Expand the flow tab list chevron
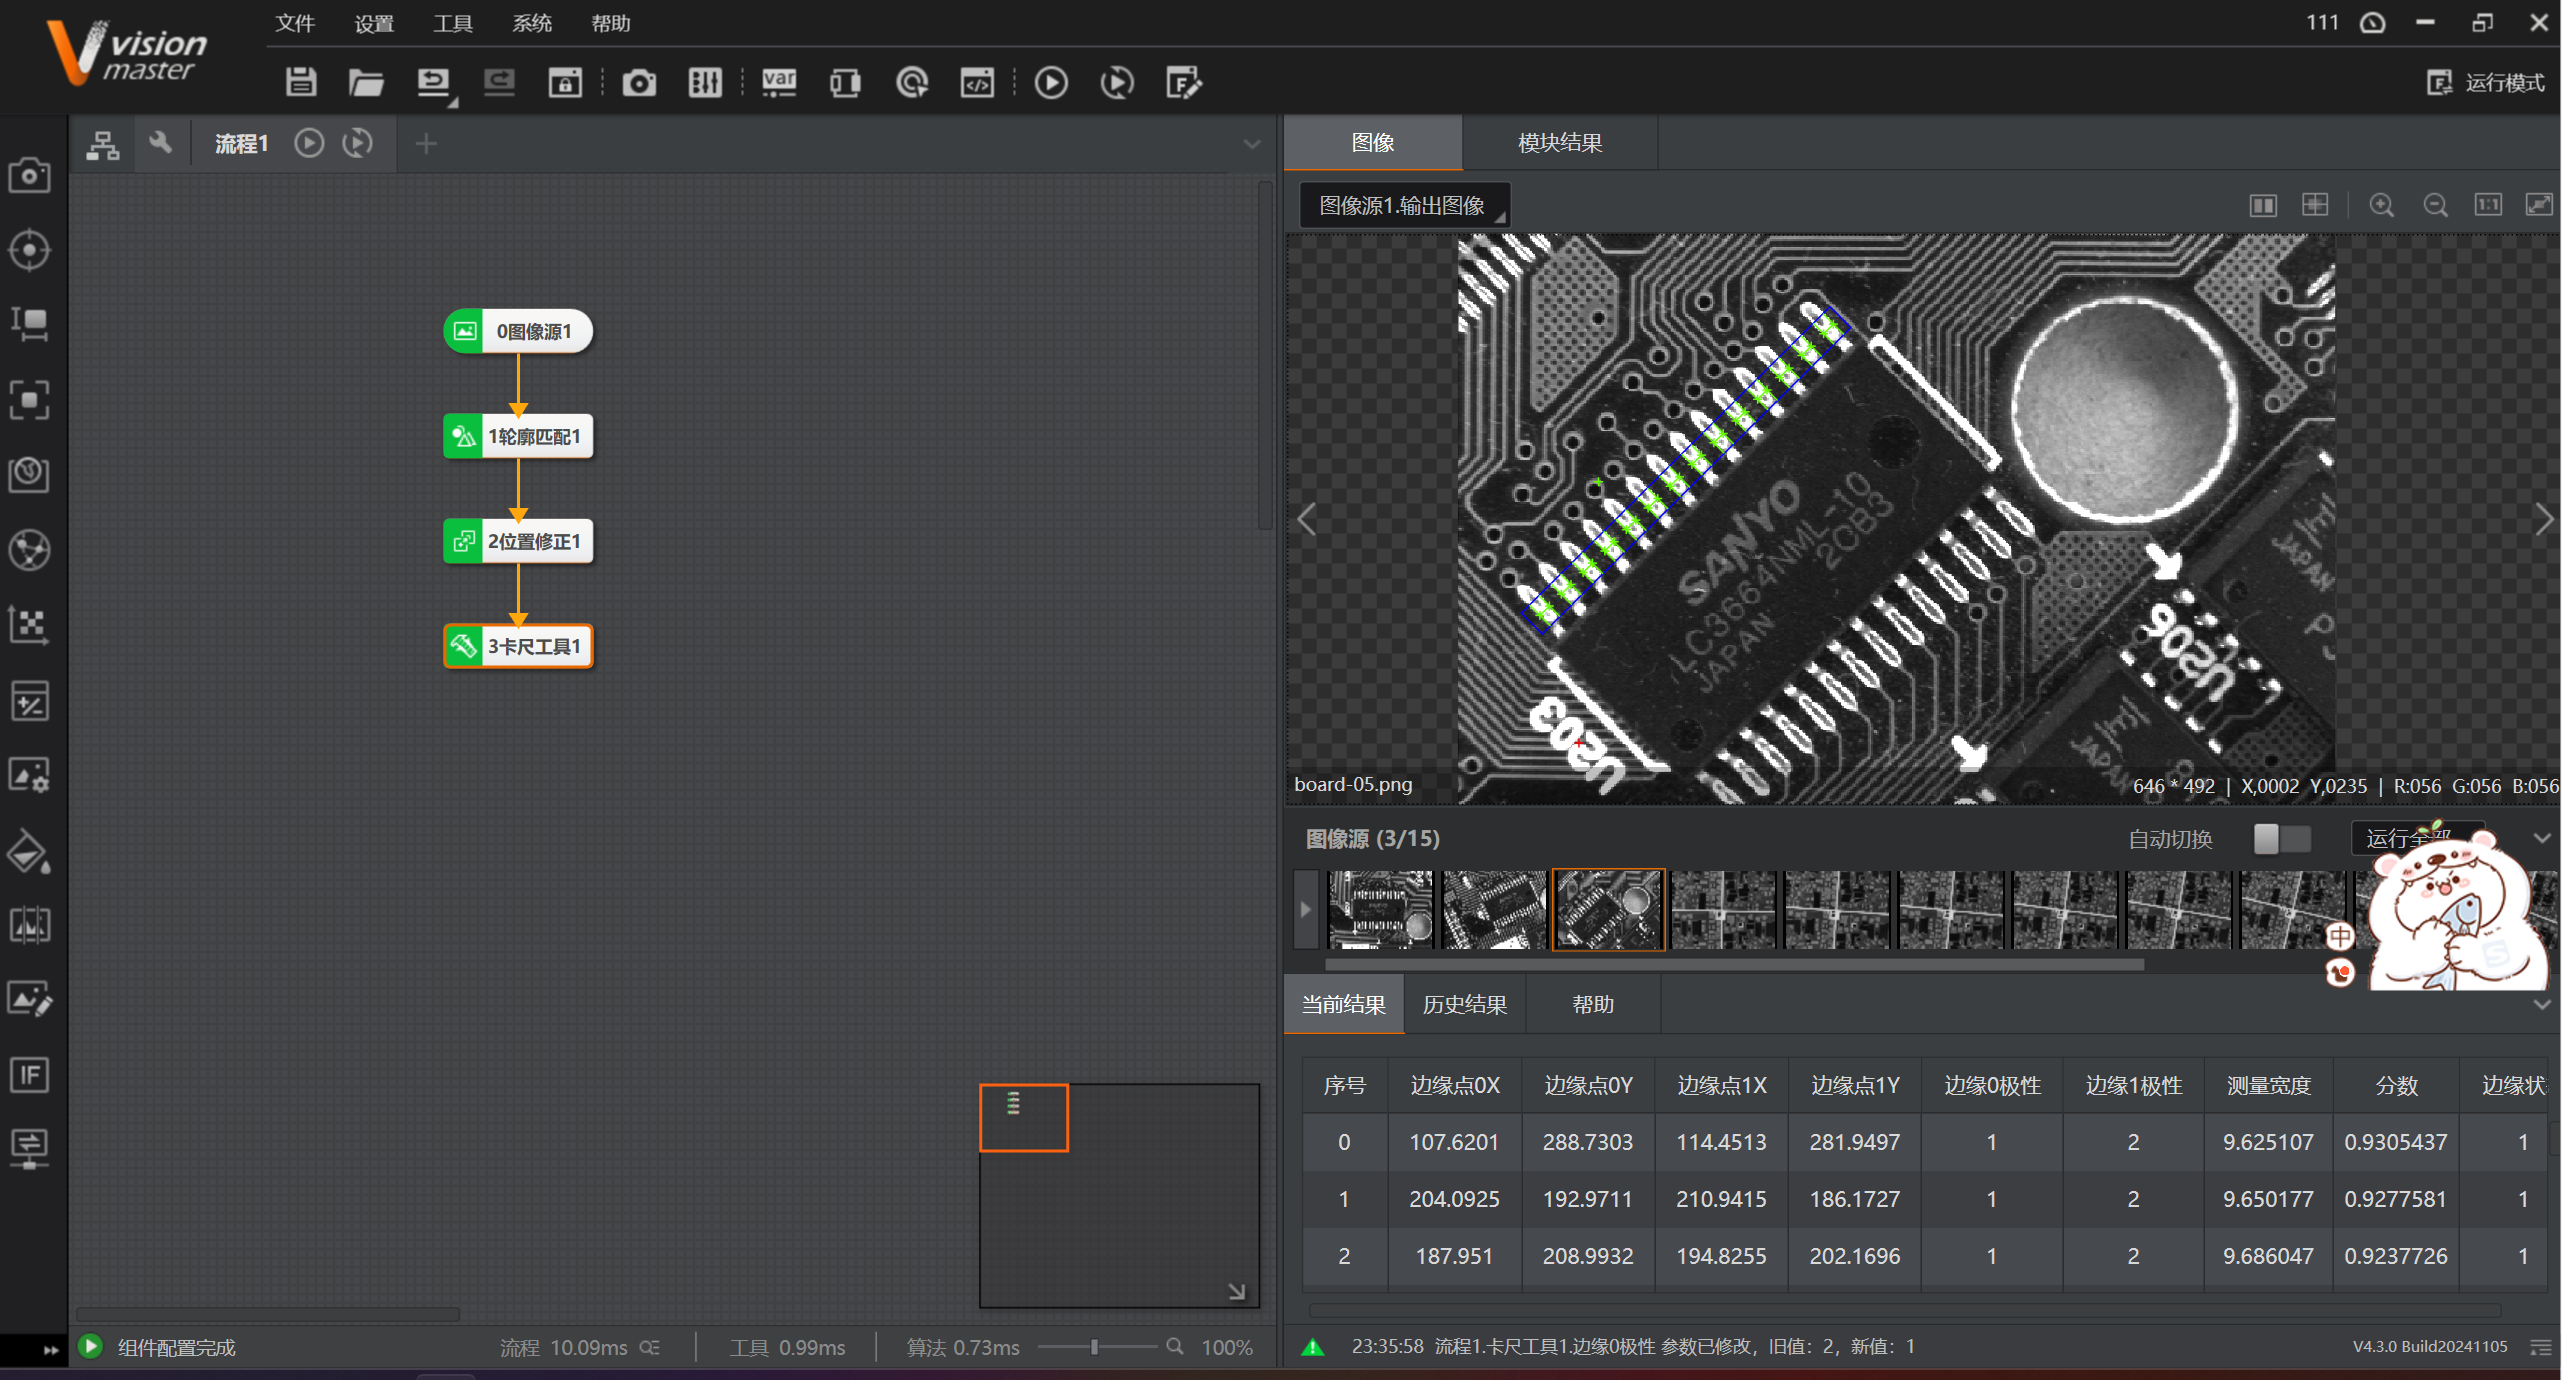2562x1380 pixels. (1252, 144)
